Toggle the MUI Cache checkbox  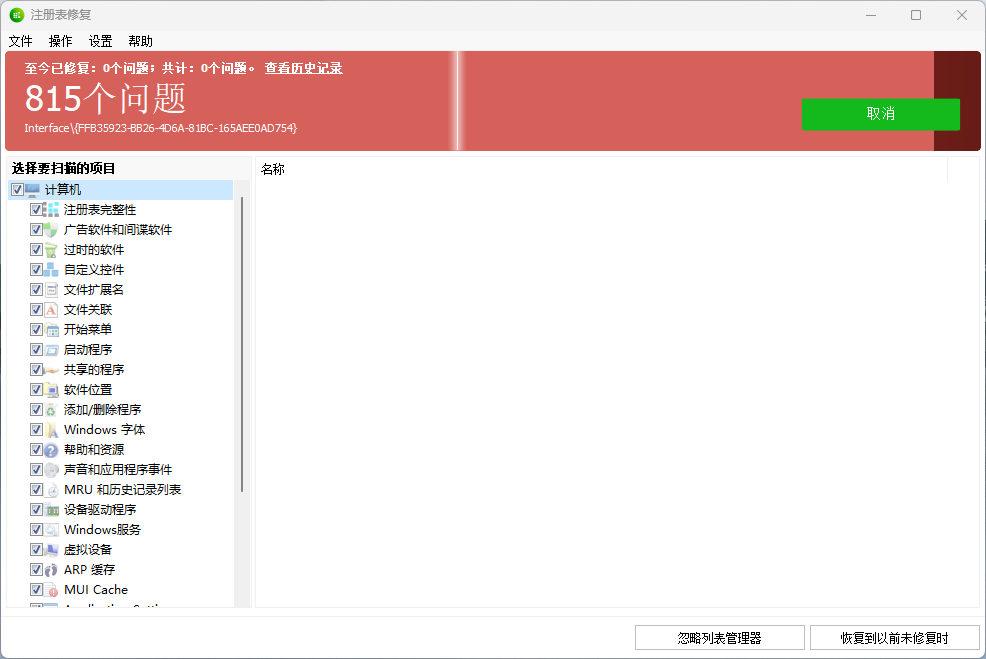[x=36, y=590]
